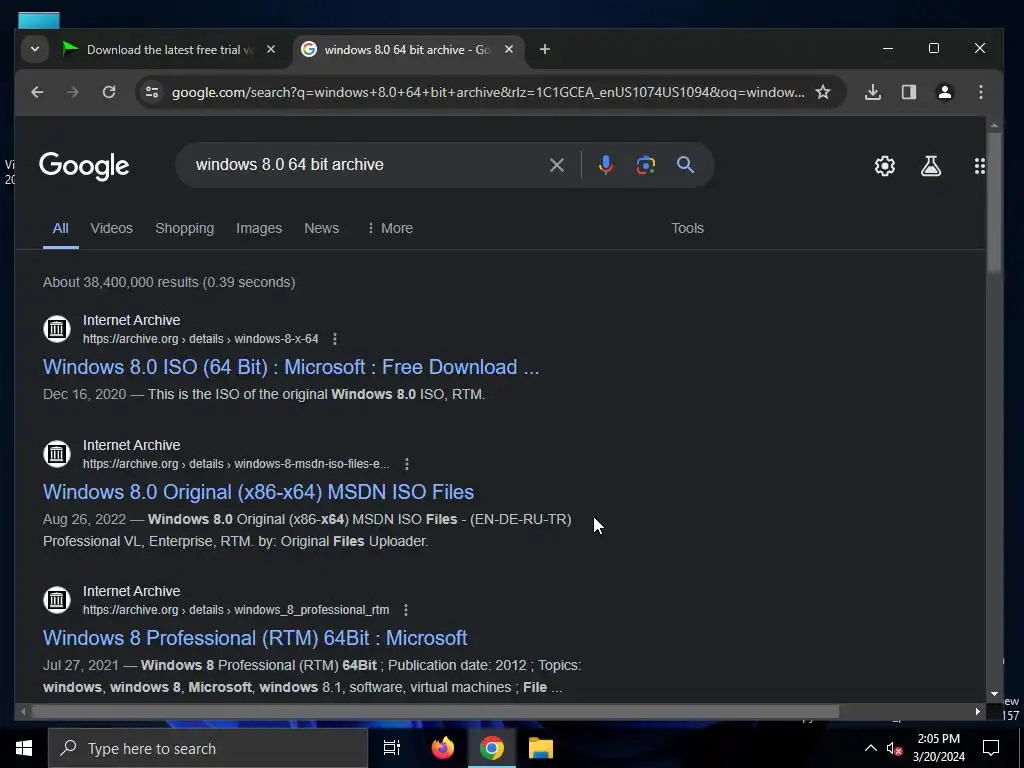Go back to the previous page
This screenshot has width=1024, height=768.
37,92
